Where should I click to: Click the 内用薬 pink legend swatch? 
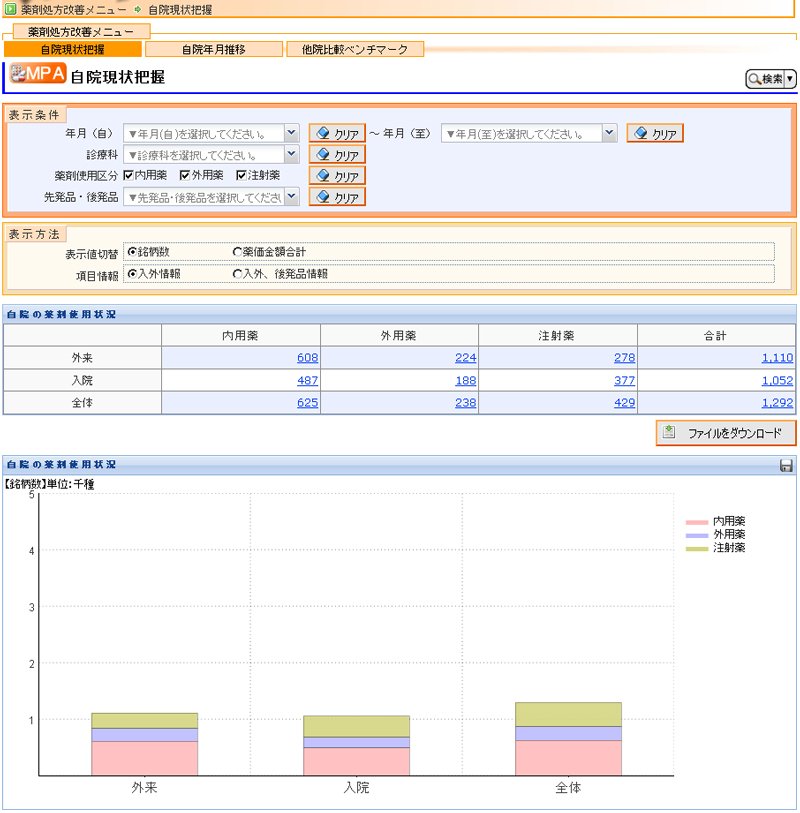point(696,522)
